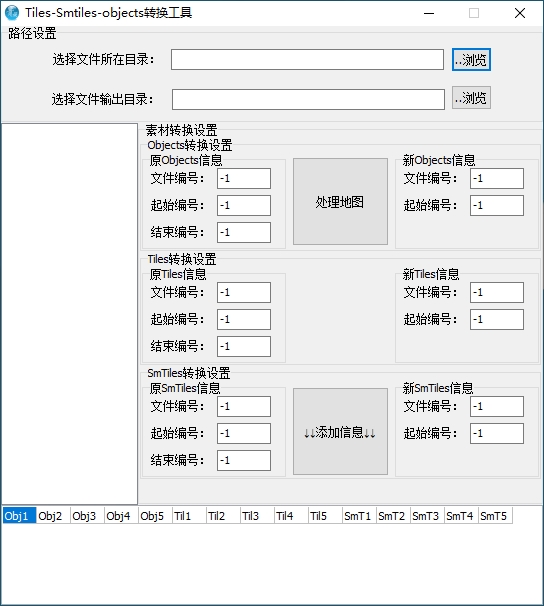Screen dimensions: 544x606
Task: Switch to the SmT1 tab
Action: pyautogui.click(x=359, y=516)
